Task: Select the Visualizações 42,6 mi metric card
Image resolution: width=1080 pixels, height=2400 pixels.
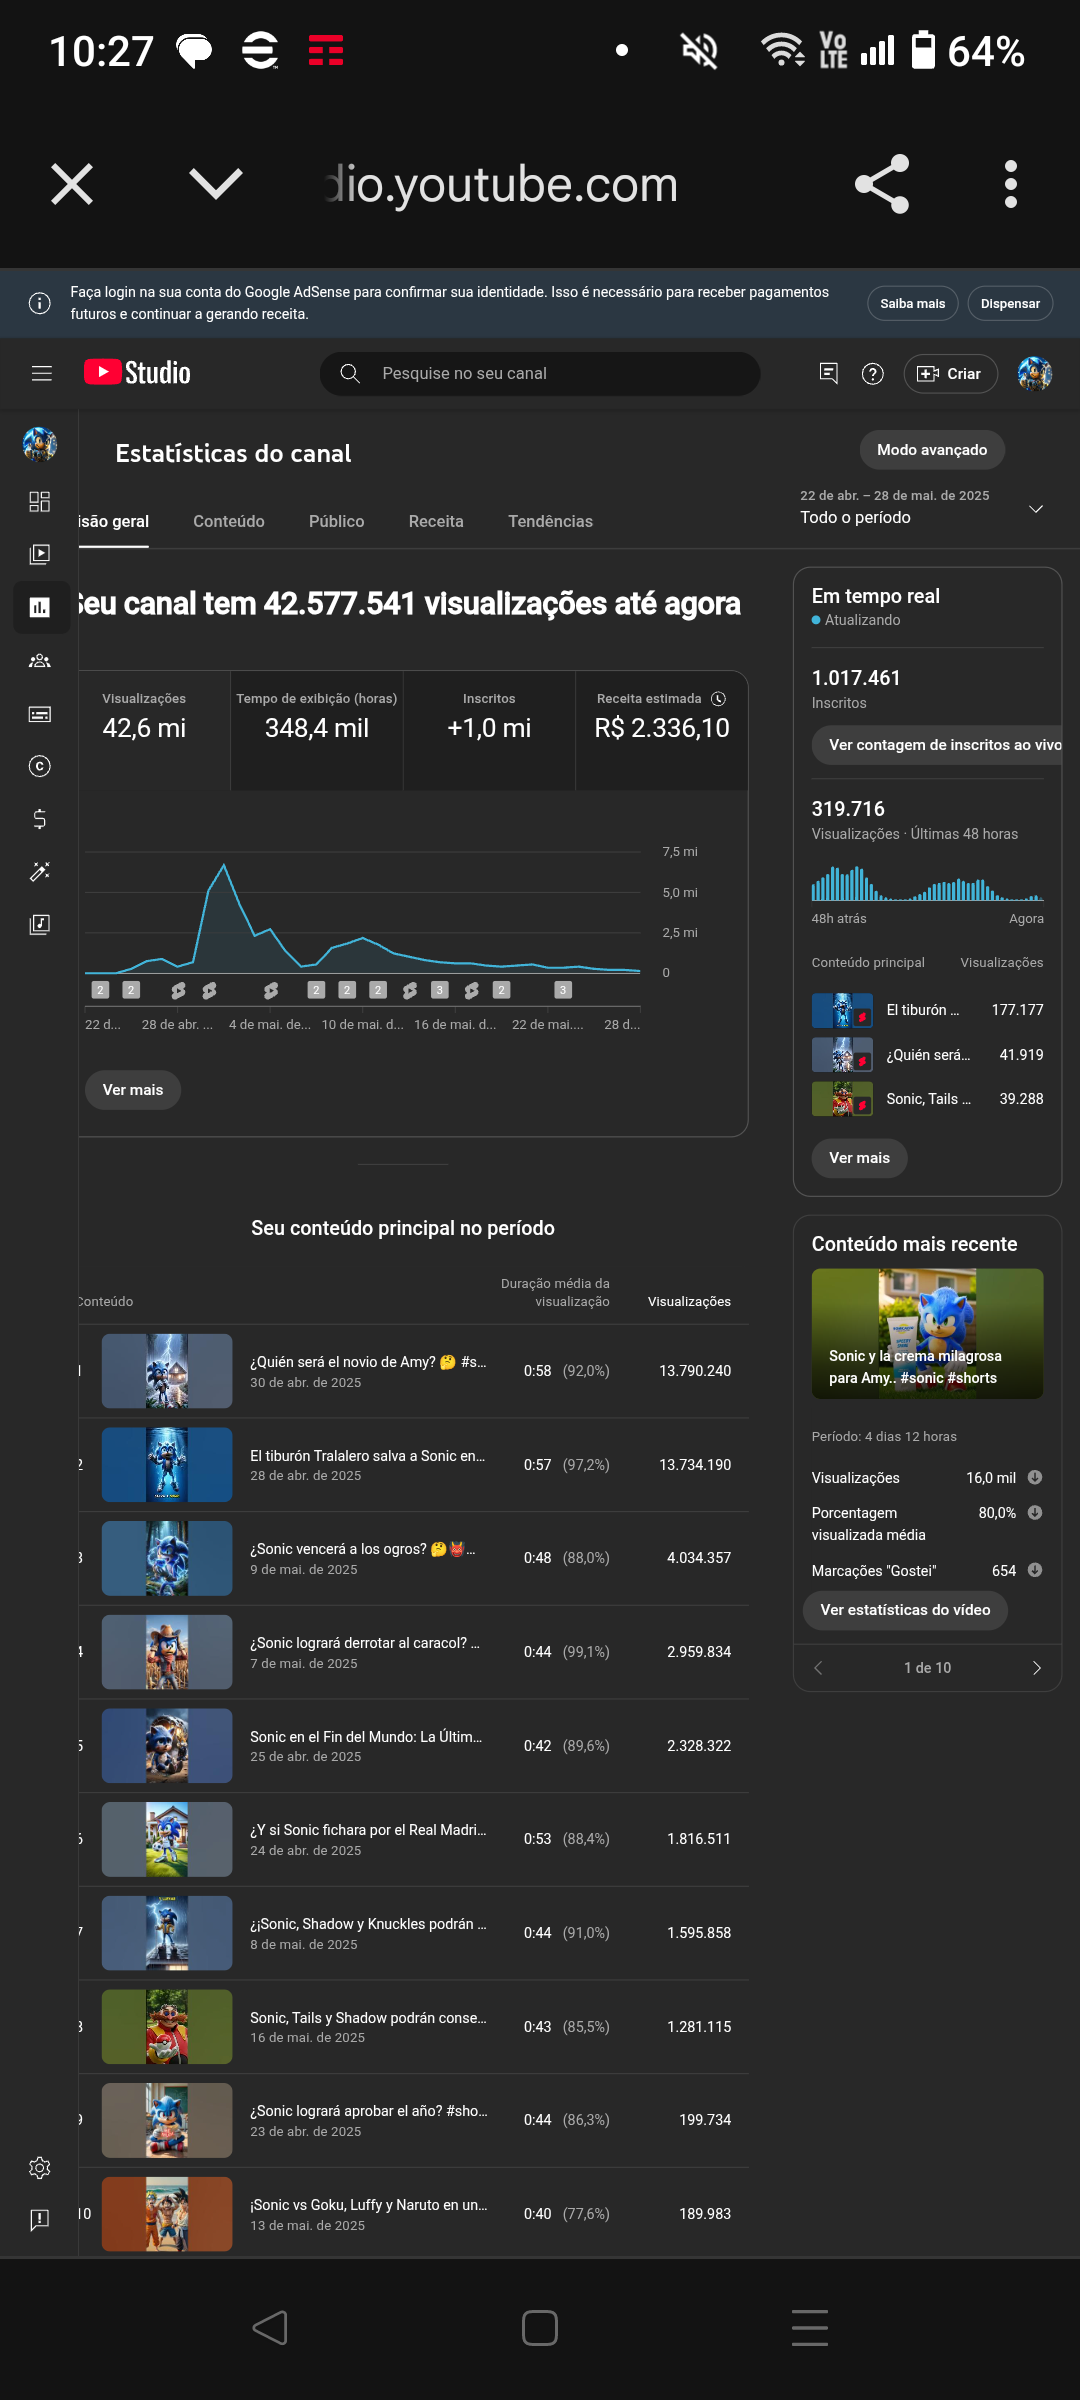Action: (x=154, y=731)
